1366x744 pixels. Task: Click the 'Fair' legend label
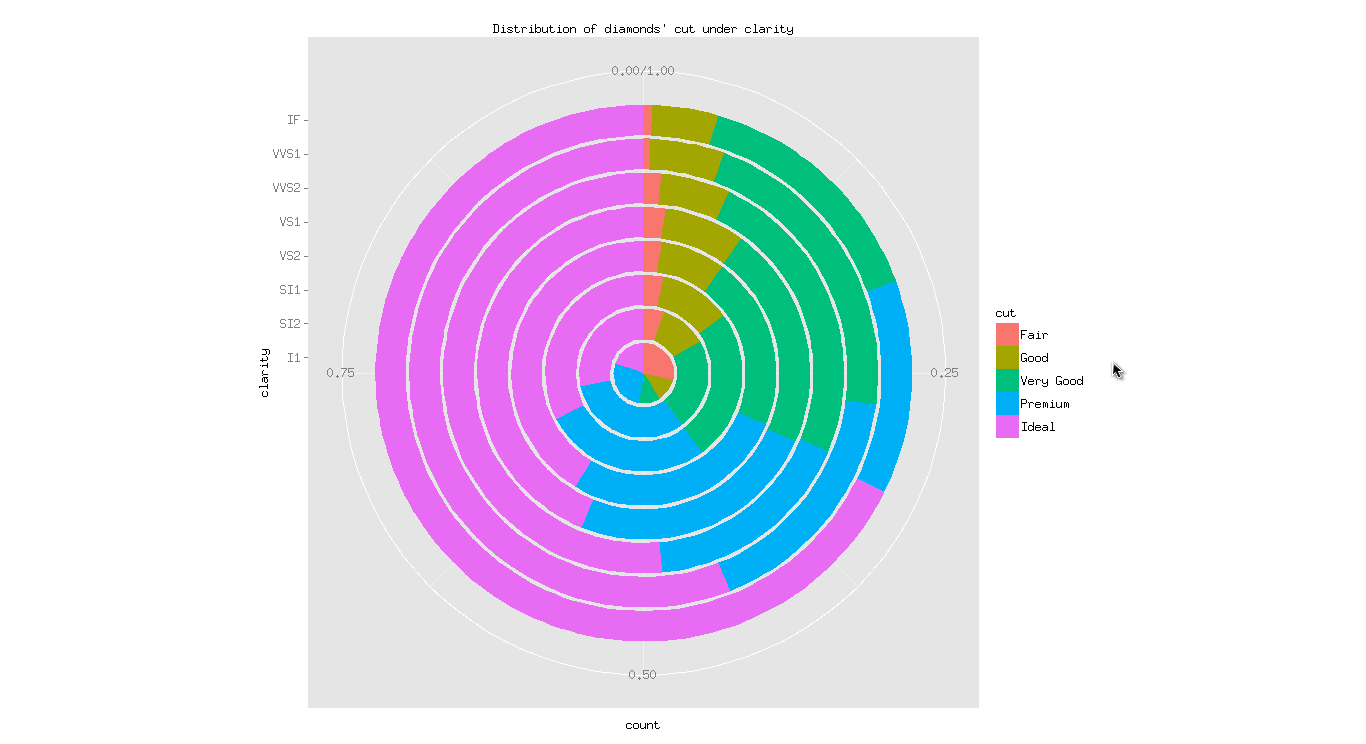(x=1034, y=335)
